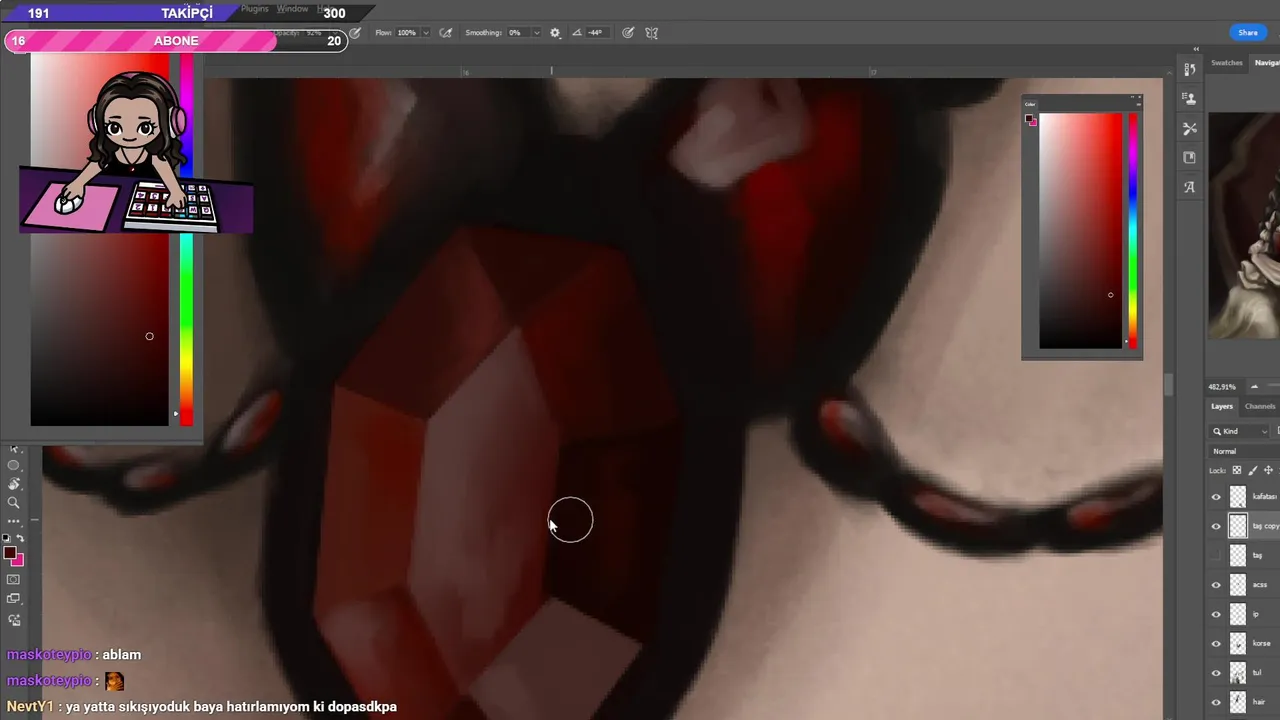Open smoothing options gear
This screenshot has height=720, width=1280.
coord(555,33)
